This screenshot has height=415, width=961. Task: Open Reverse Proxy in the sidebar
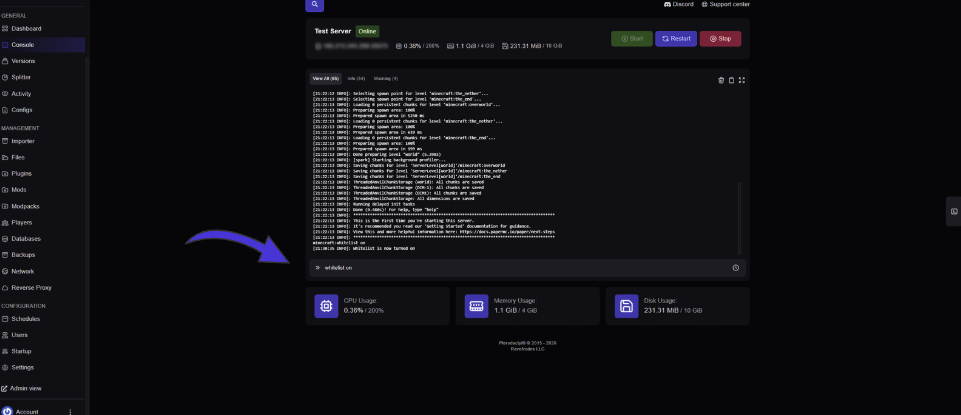[28, 287]
